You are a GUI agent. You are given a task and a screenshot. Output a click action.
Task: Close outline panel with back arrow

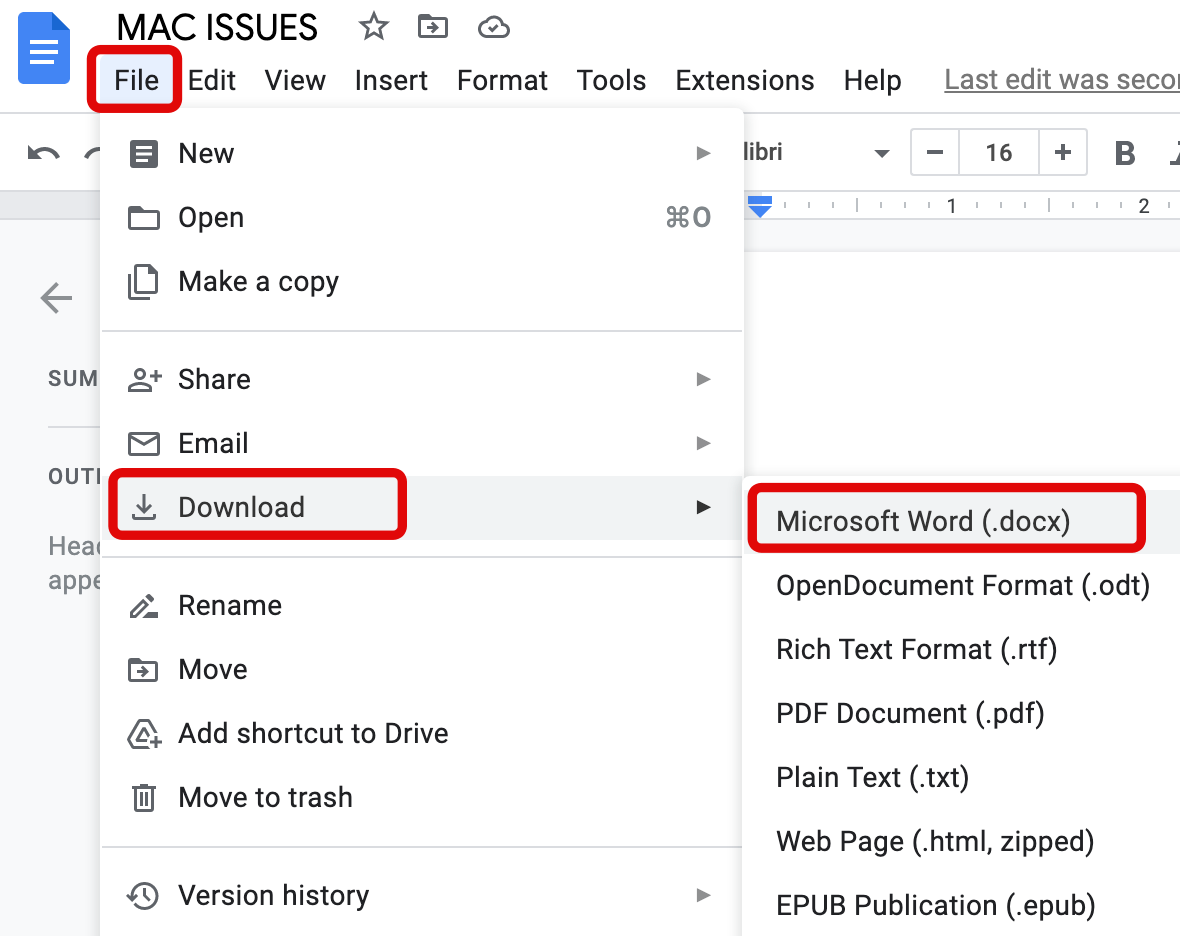point(56,297)
